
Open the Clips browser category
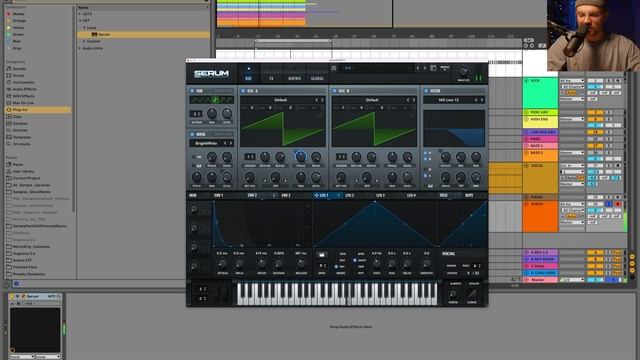tap(17, 117)
